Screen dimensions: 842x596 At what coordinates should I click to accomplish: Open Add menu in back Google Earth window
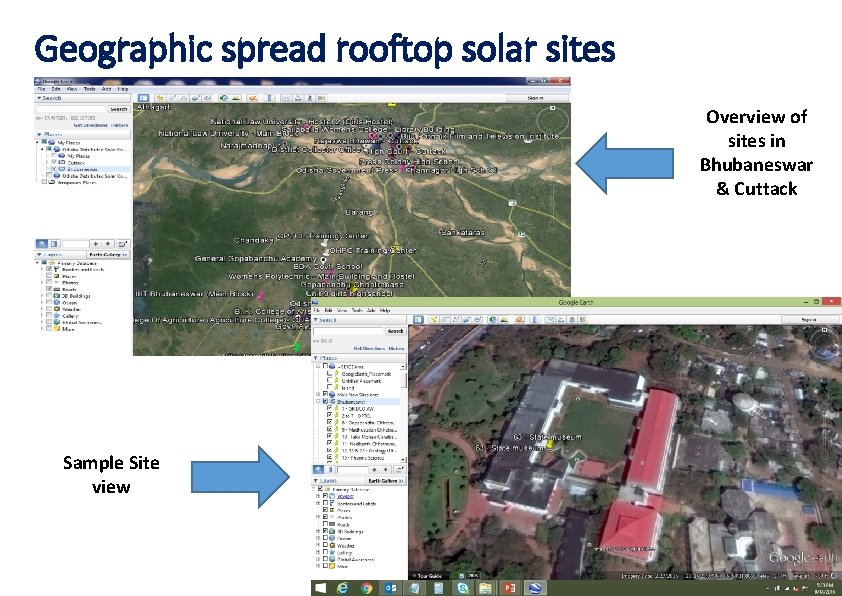106,89
